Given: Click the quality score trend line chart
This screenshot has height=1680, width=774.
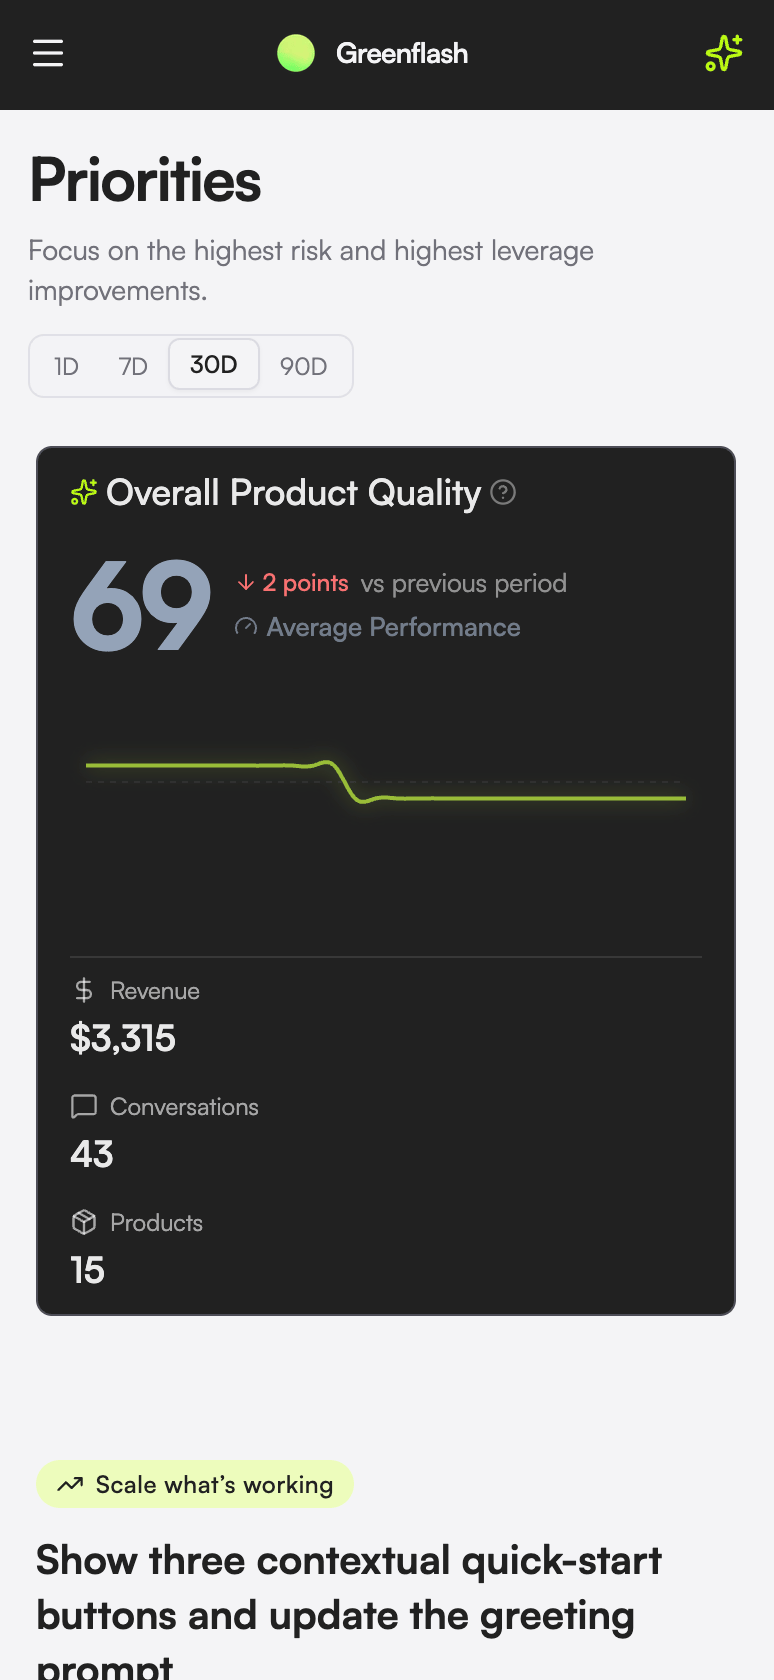Looking at the screenshot, I should click(x=386, y=782).
